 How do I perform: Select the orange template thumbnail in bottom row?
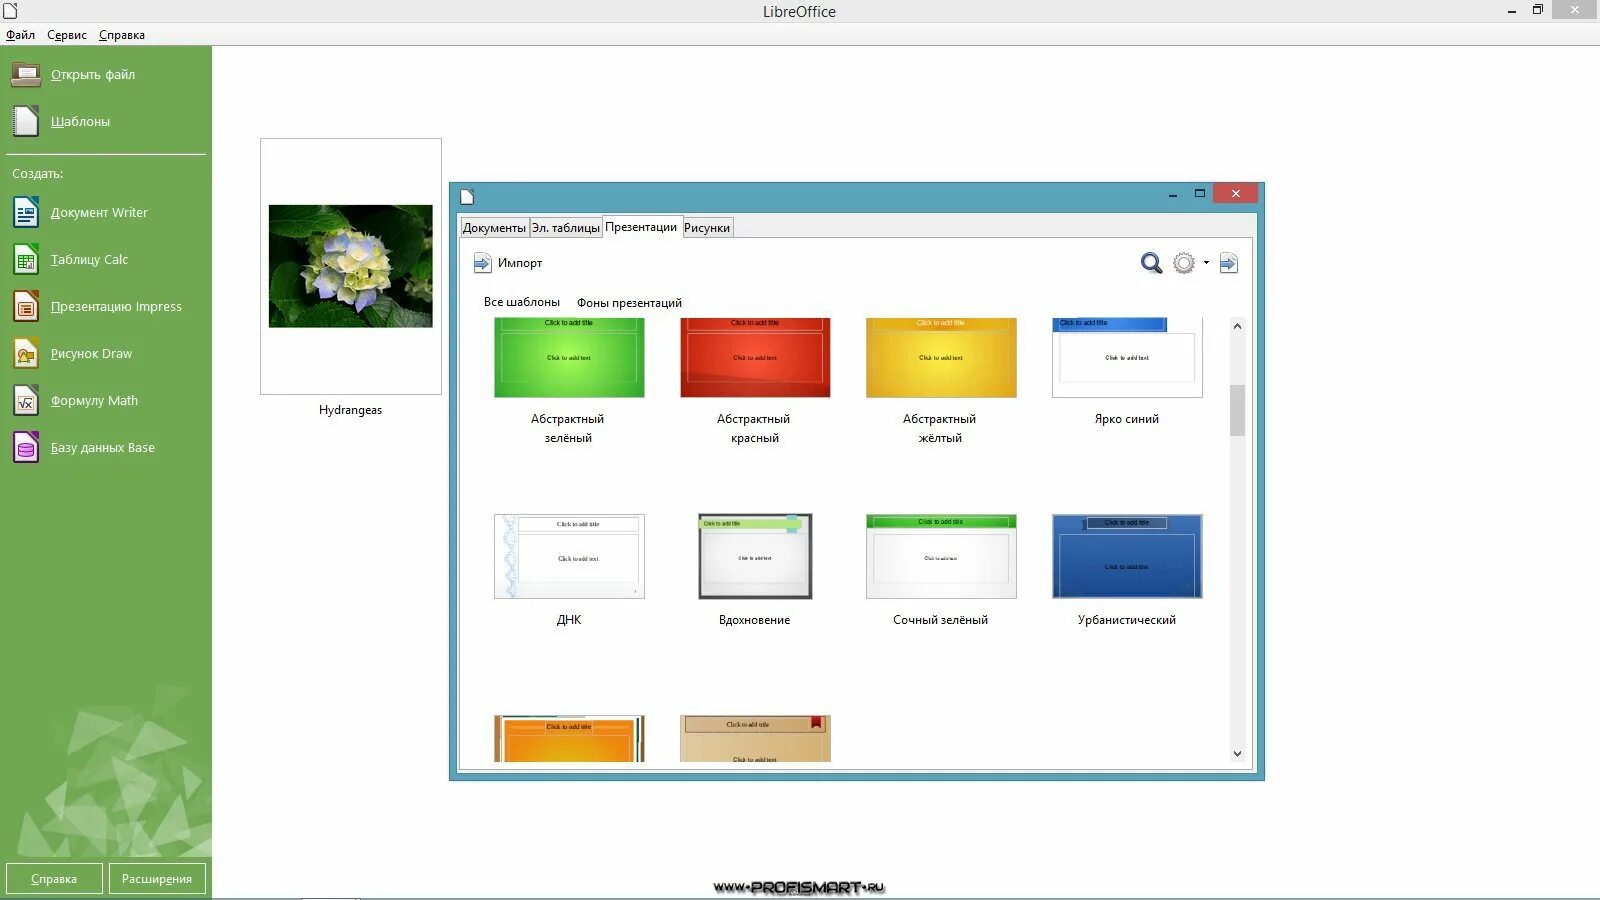click(569, 739)
